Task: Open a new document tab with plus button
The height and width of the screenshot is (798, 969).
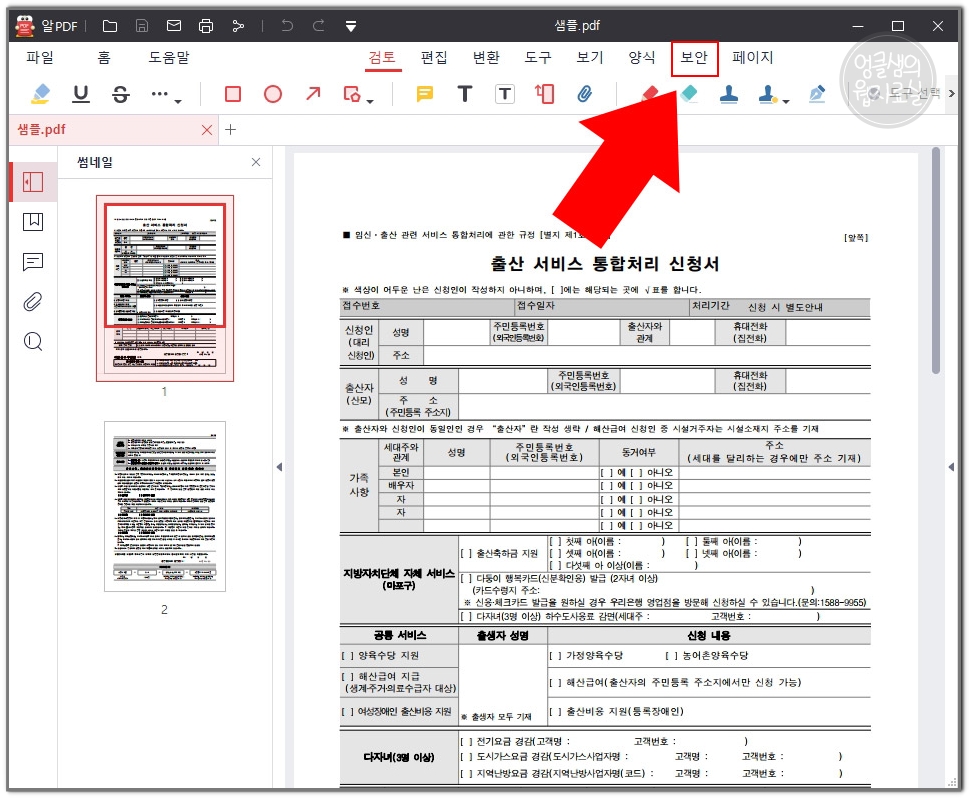Action: tap(231, 130)
